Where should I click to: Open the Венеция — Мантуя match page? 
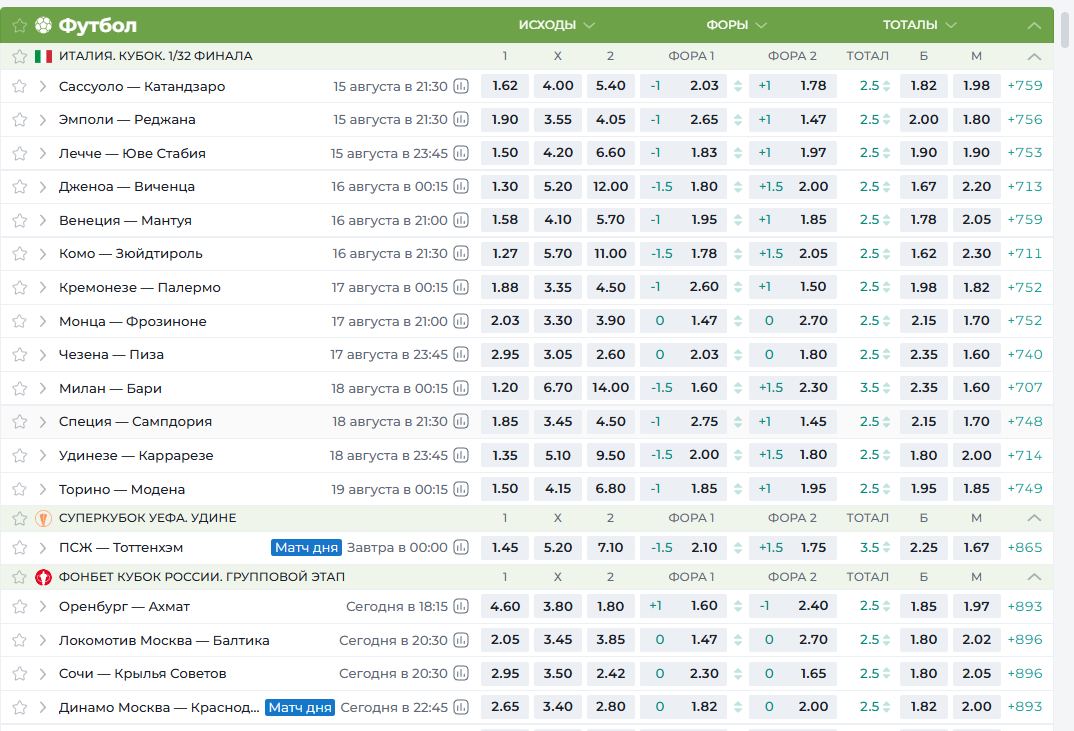(x=125, y=221)
